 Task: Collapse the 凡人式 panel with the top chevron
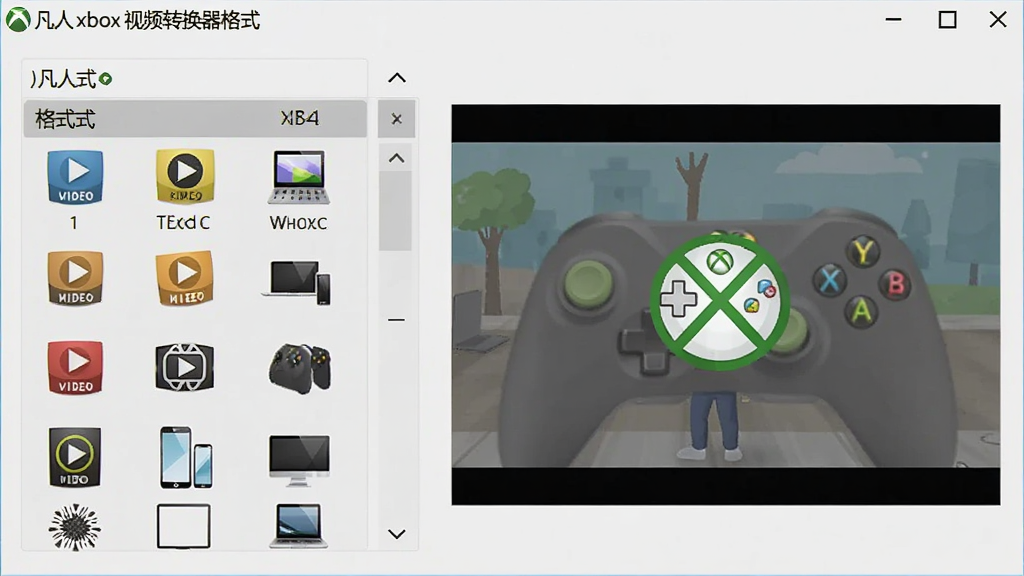pyautogui.click(x=397, y=78)
